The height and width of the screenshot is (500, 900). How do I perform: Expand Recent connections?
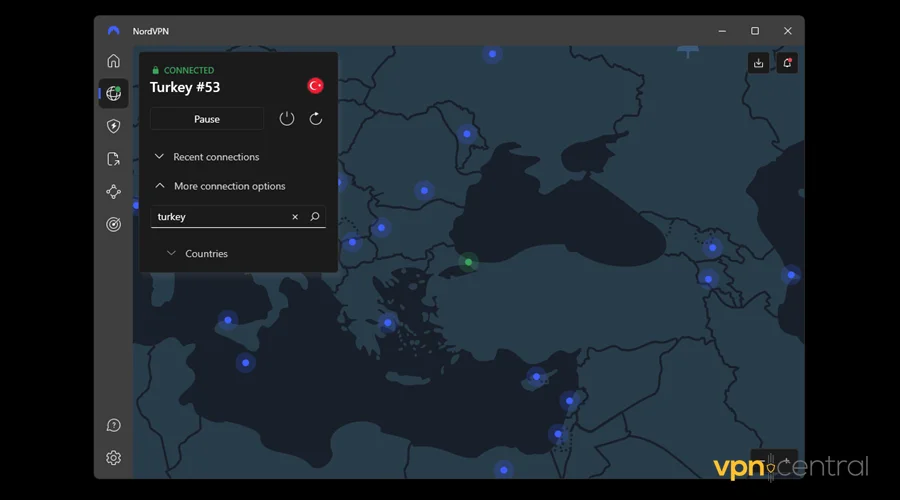(x=207, y=157)
